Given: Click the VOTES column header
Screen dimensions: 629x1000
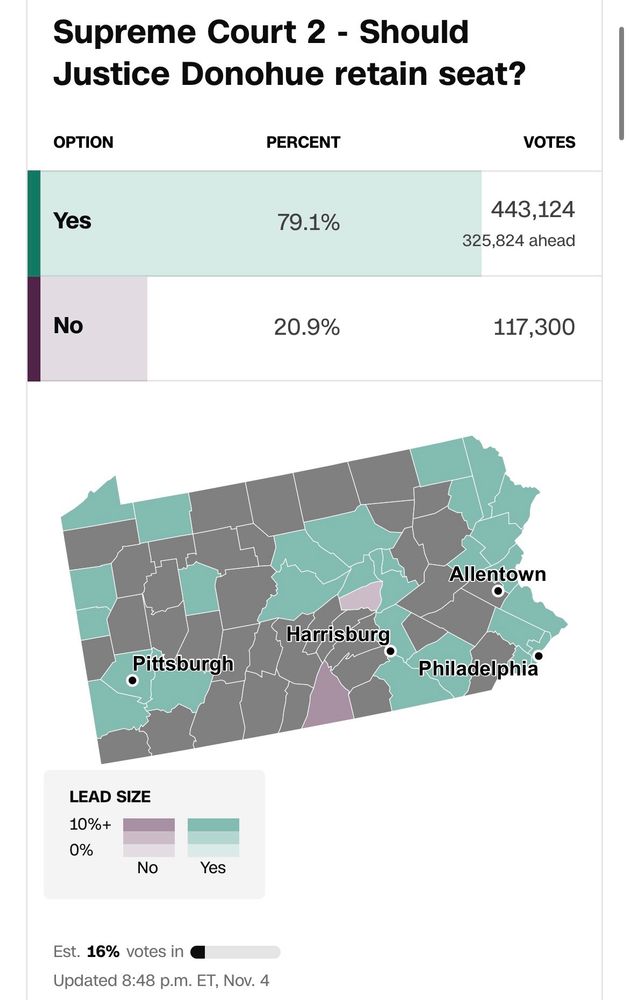Looking at the screenshot, I should coord(549,142).
